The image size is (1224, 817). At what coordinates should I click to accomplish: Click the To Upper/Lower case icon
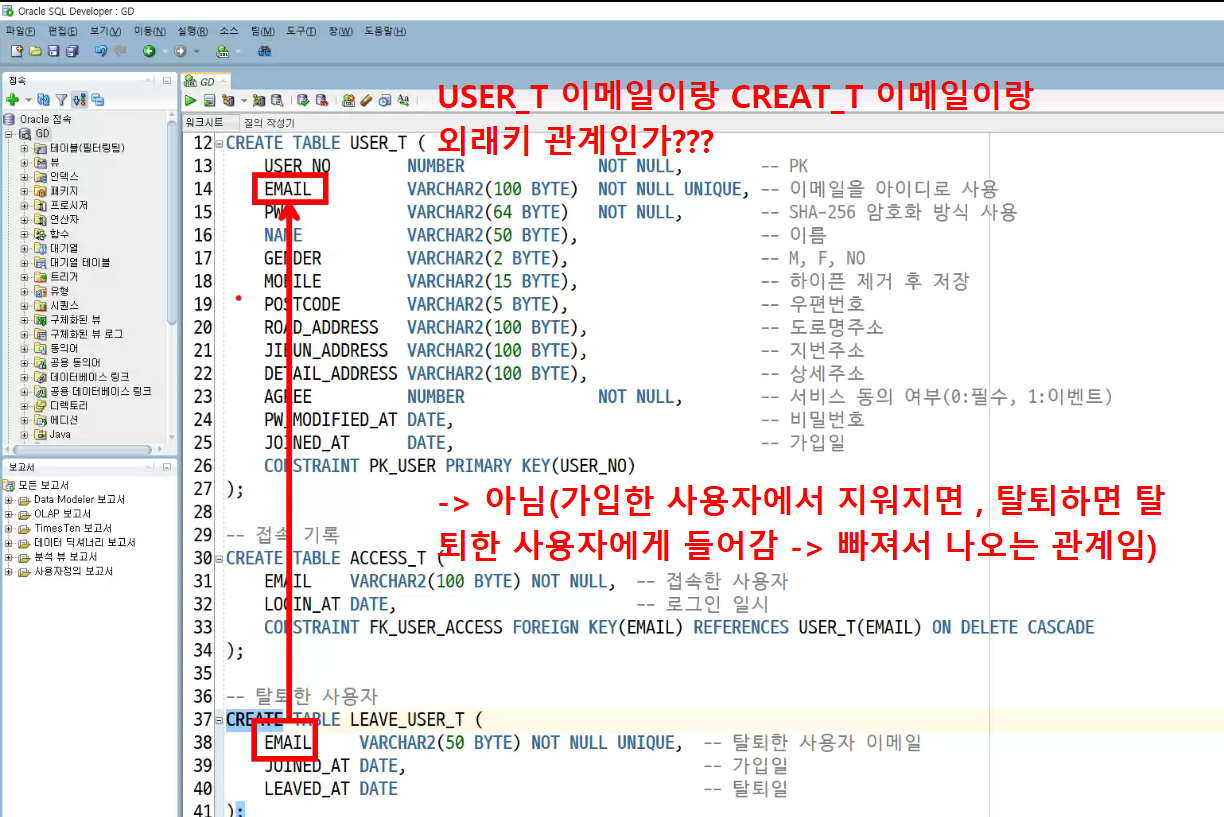coord(403,100)
